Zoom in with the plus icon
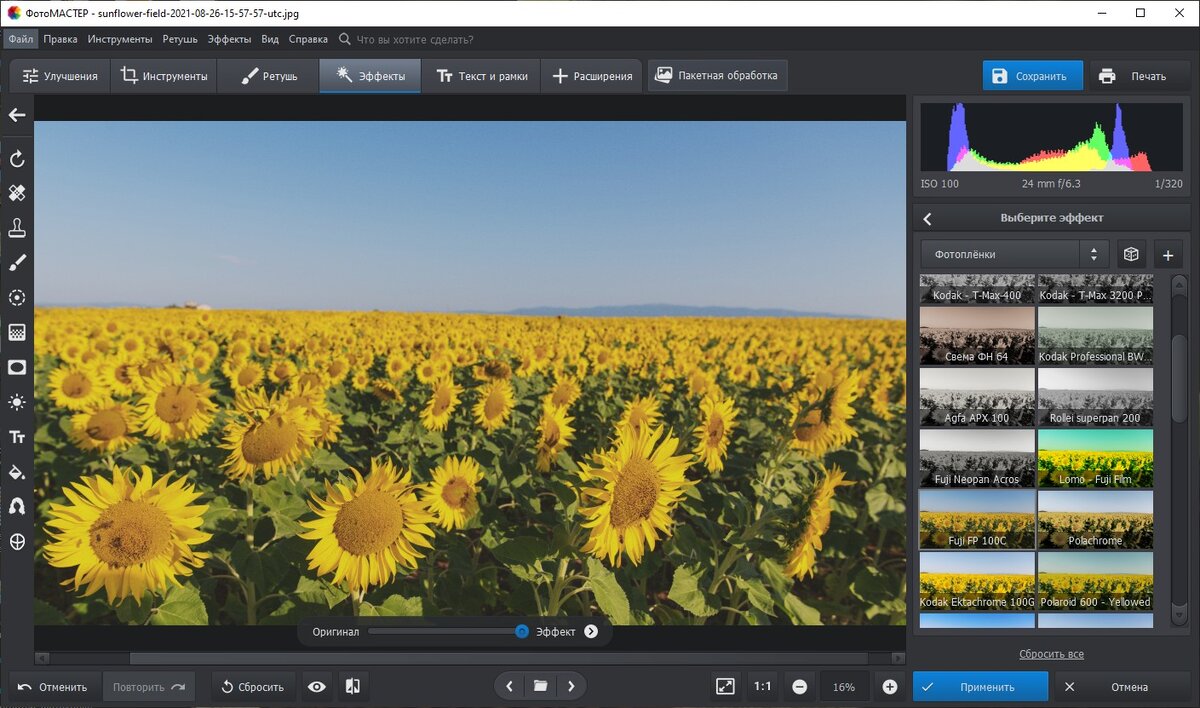 (x=890, y=687)
